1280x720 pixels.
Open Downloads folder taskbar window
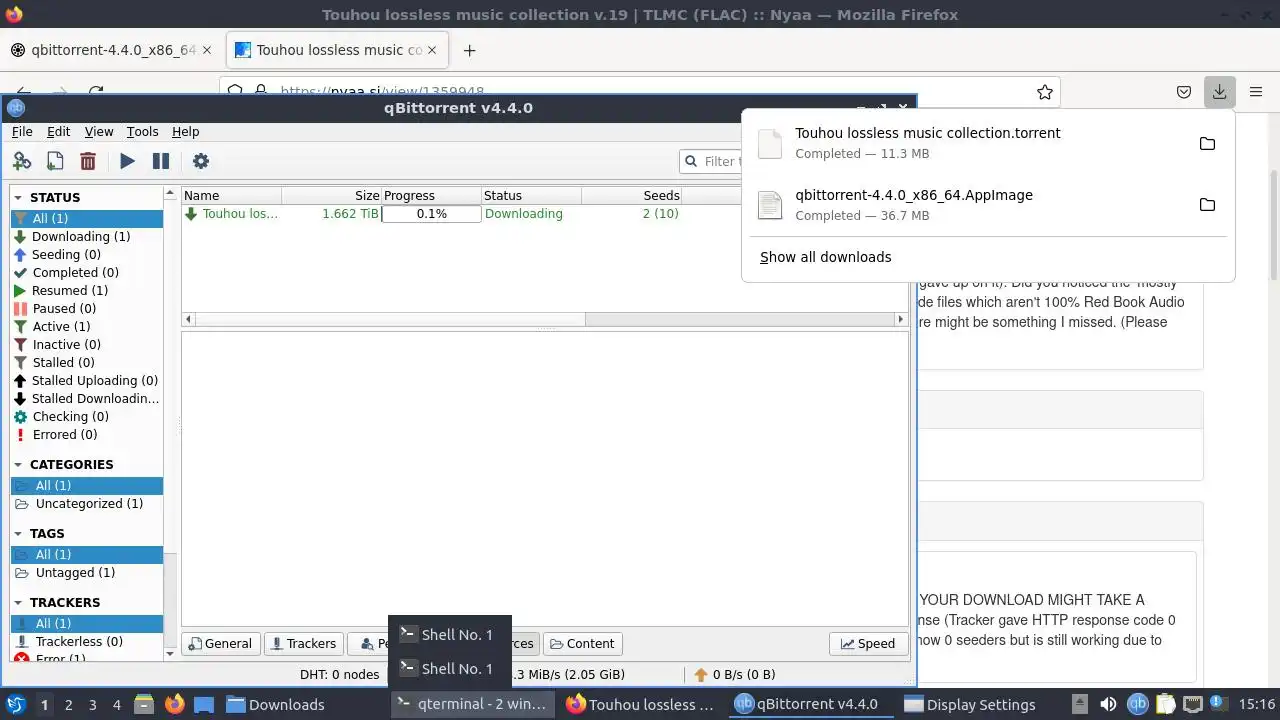click(275, 704)
